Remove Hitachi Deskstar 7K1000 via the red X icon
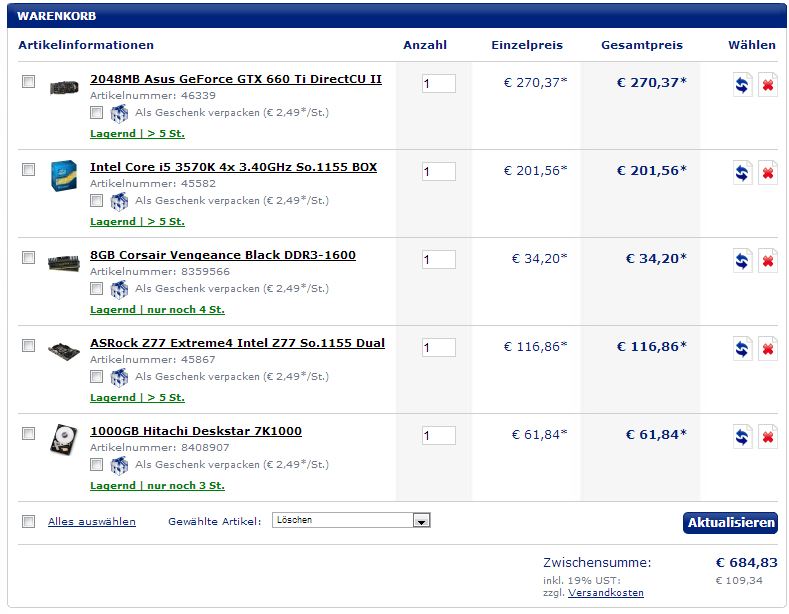789x614 pixels. tap(768, 437)
